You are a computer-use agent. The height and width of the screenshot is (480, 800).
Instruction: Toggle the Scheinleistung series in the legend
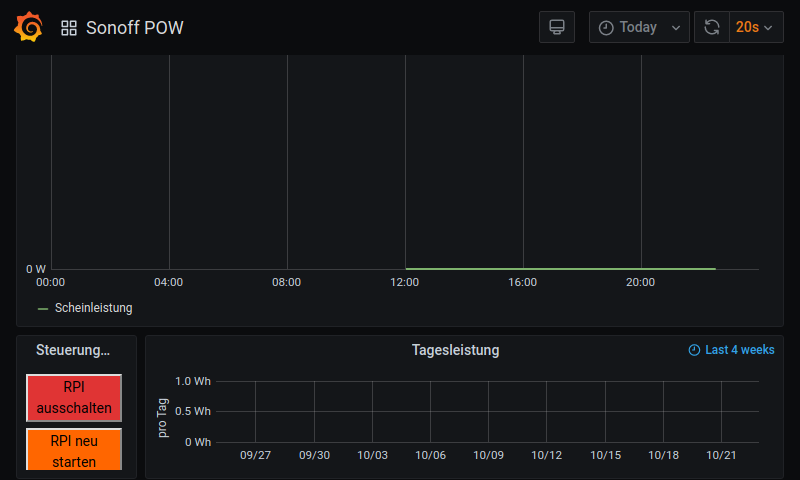93,308
